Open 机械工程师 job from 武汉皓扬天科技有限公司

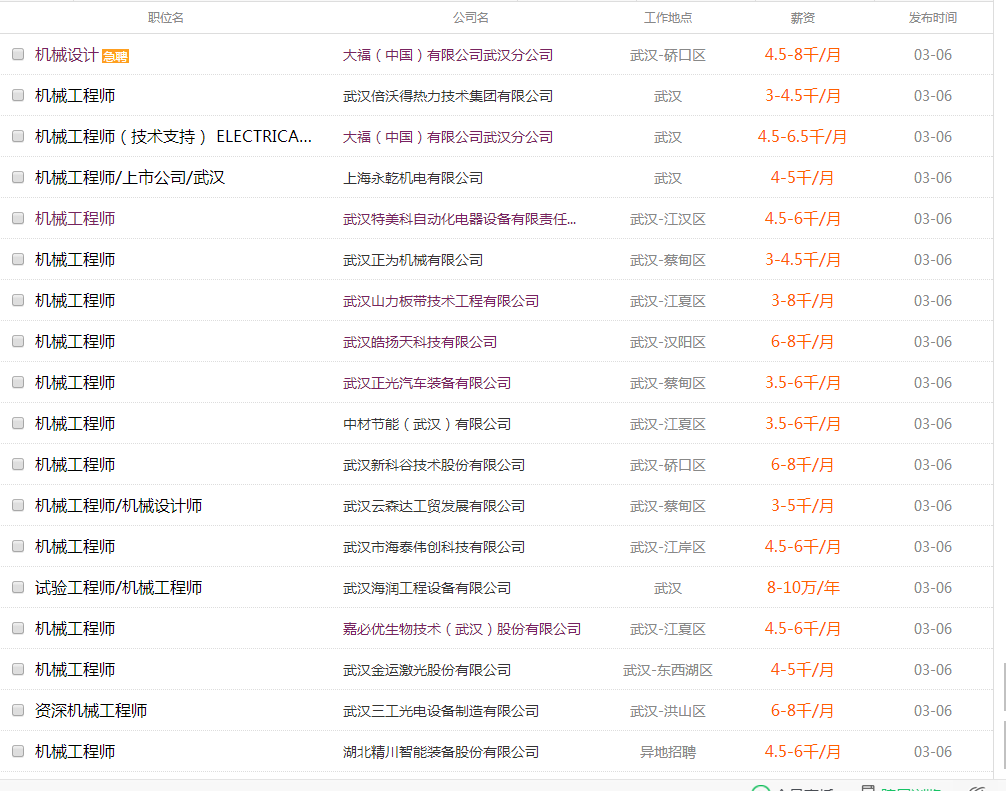click(75, 342)
